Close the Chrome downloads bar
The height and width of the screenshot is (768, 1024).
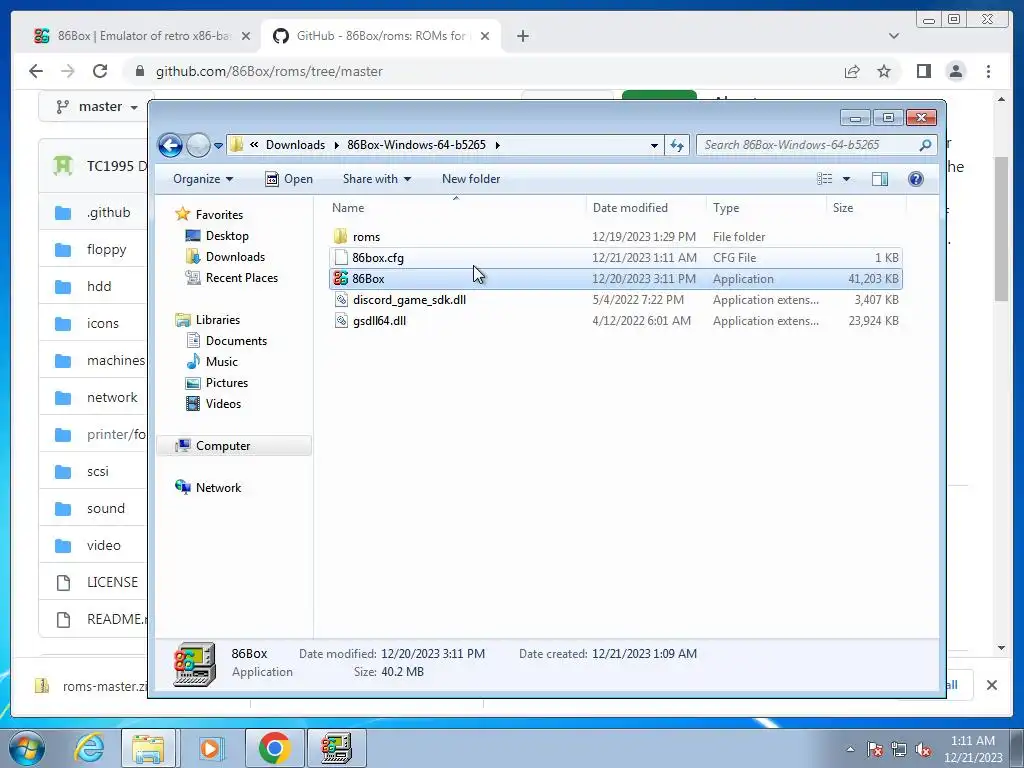tap(991, 685)
